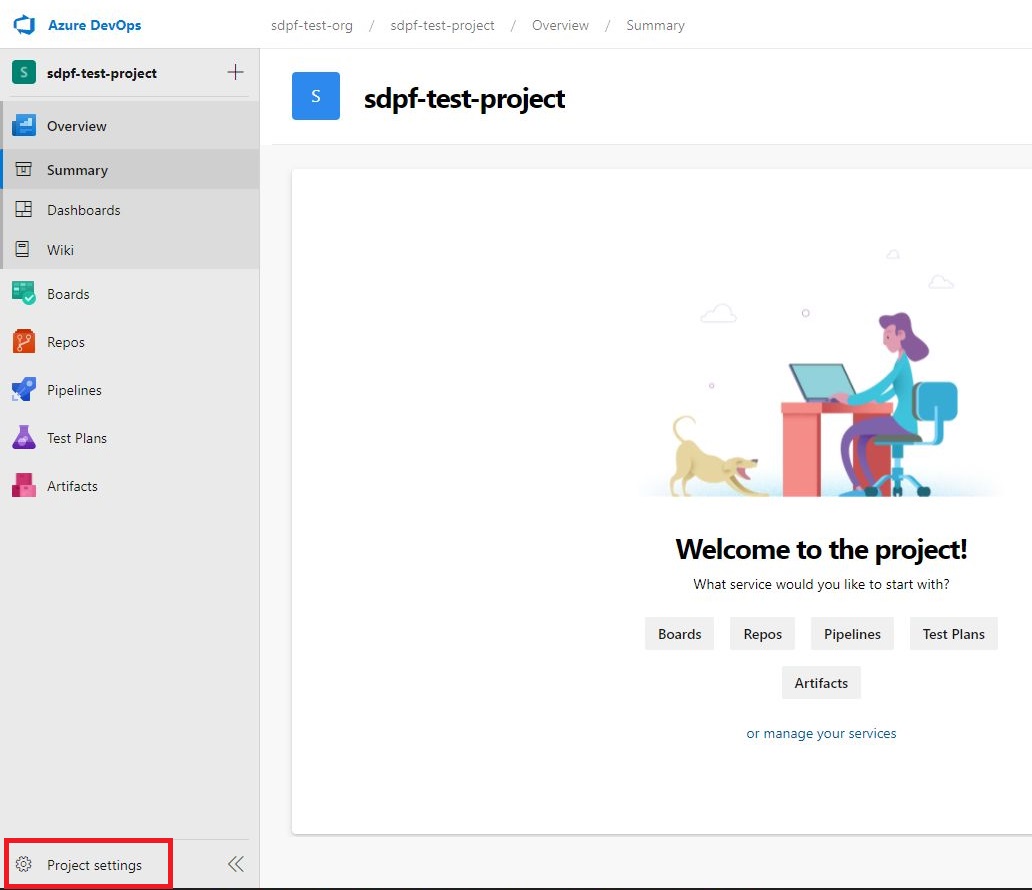The width and height of the screenshot is (1032, 890).
Task: Collapse the sidebar with double-chevron
Action: (235, 864)
